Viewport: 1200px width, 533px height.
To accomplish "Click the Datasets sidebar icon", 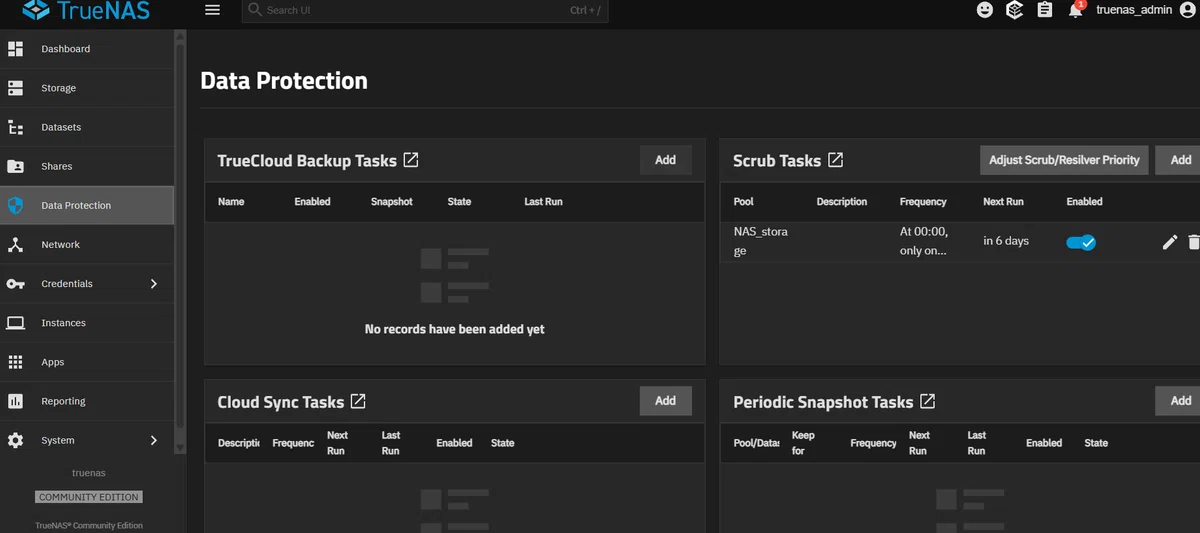I will tap(15, 127).
